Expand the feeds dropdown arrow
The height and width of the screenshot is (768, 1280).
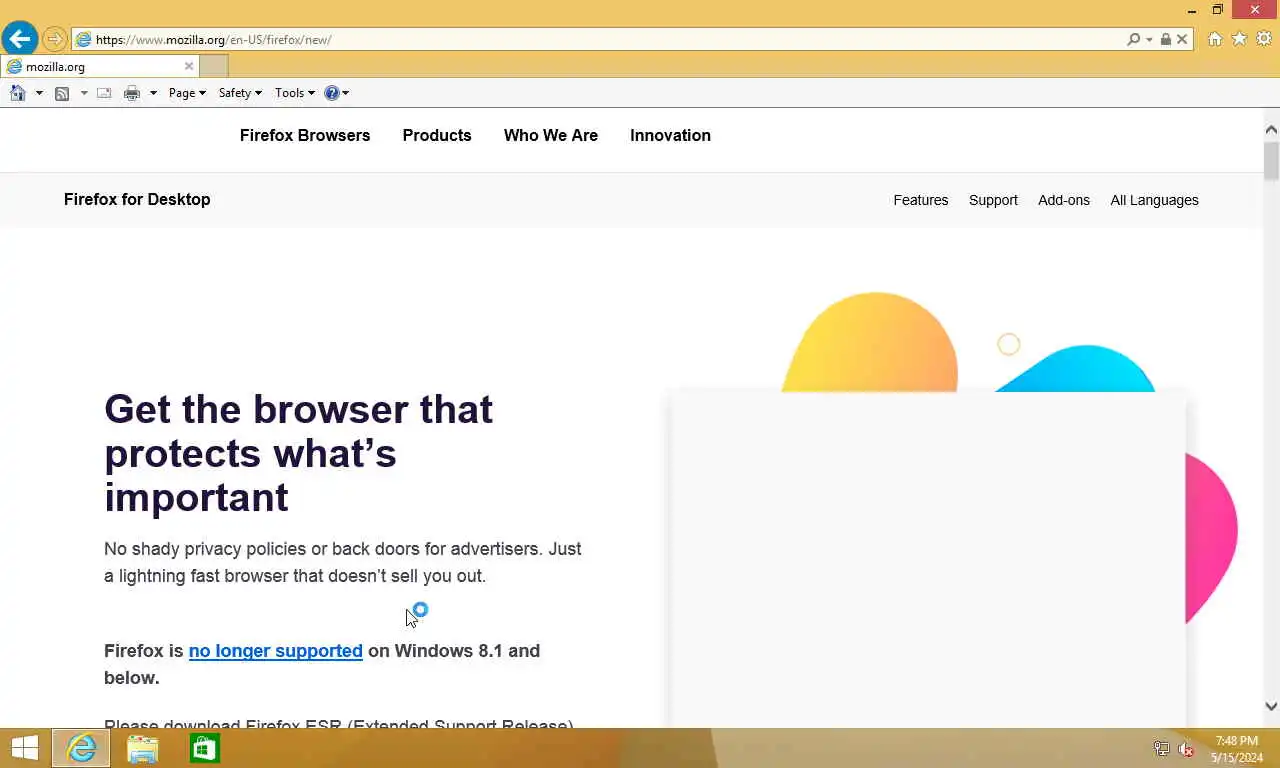[x=84, y=93]
